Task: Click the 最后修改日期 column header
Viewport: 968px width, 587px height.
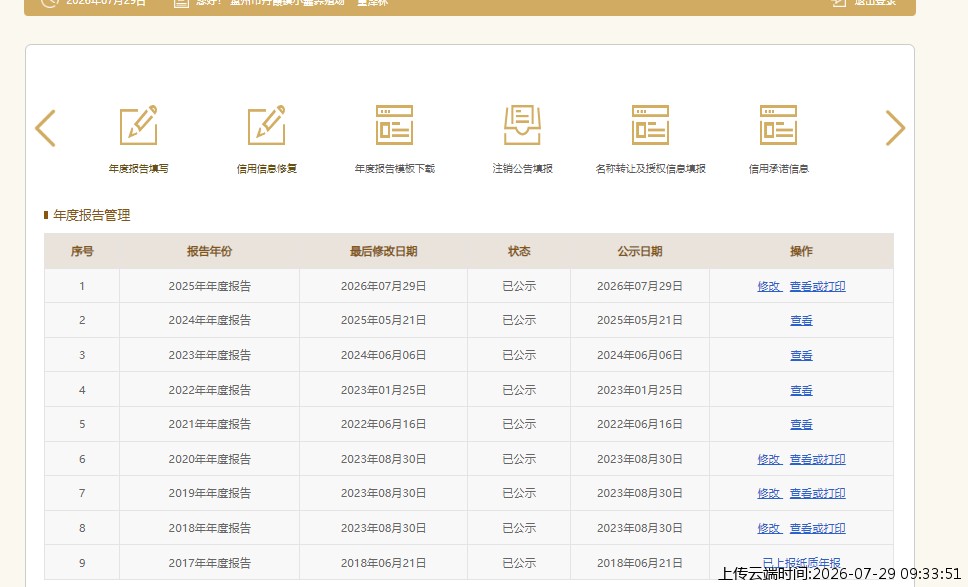Action: [383, 251]
